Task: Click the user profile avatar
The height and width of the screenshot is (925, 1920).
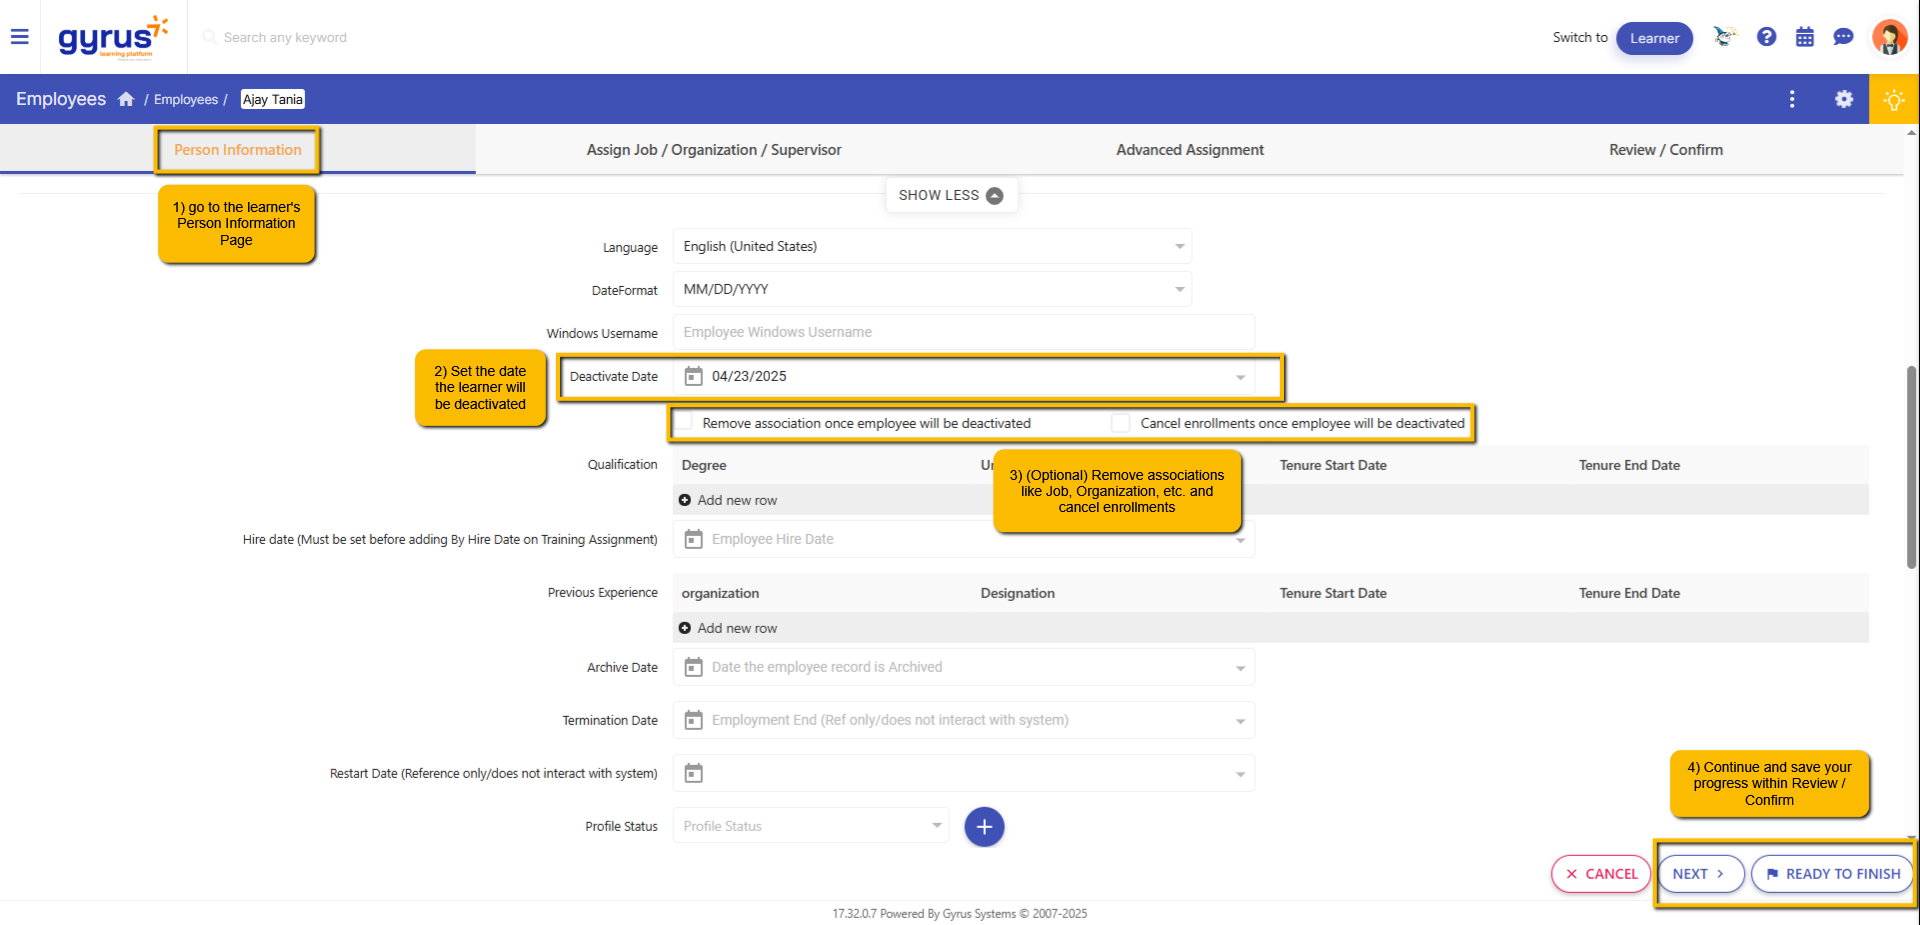Action: pos(1889,37)
